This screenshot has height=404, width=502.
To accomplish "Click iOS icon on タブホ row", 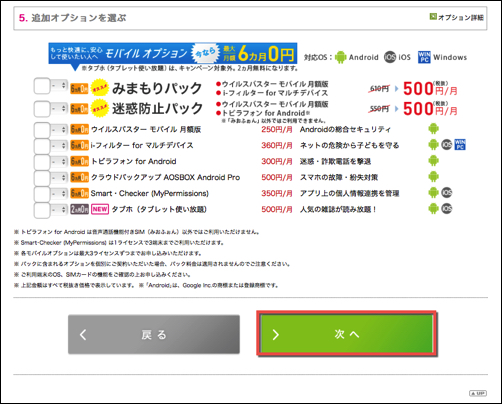I will [x=447, y=209].
